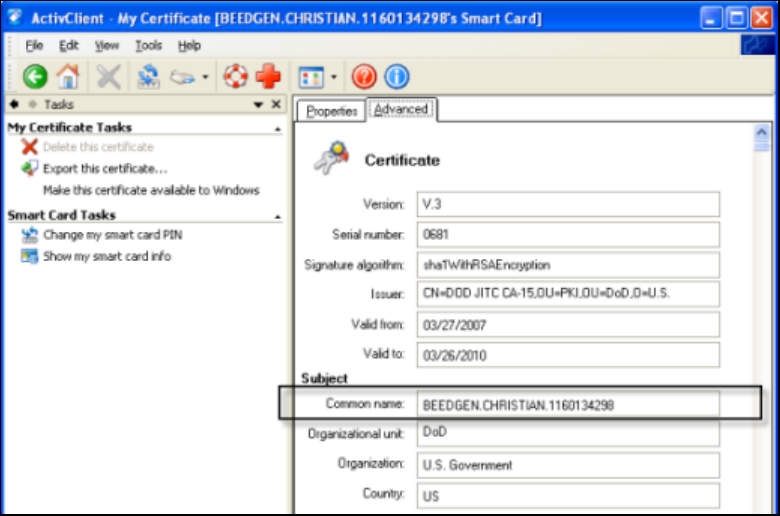
Task: Click the red question mark Help icon
Action: point(364,77)
